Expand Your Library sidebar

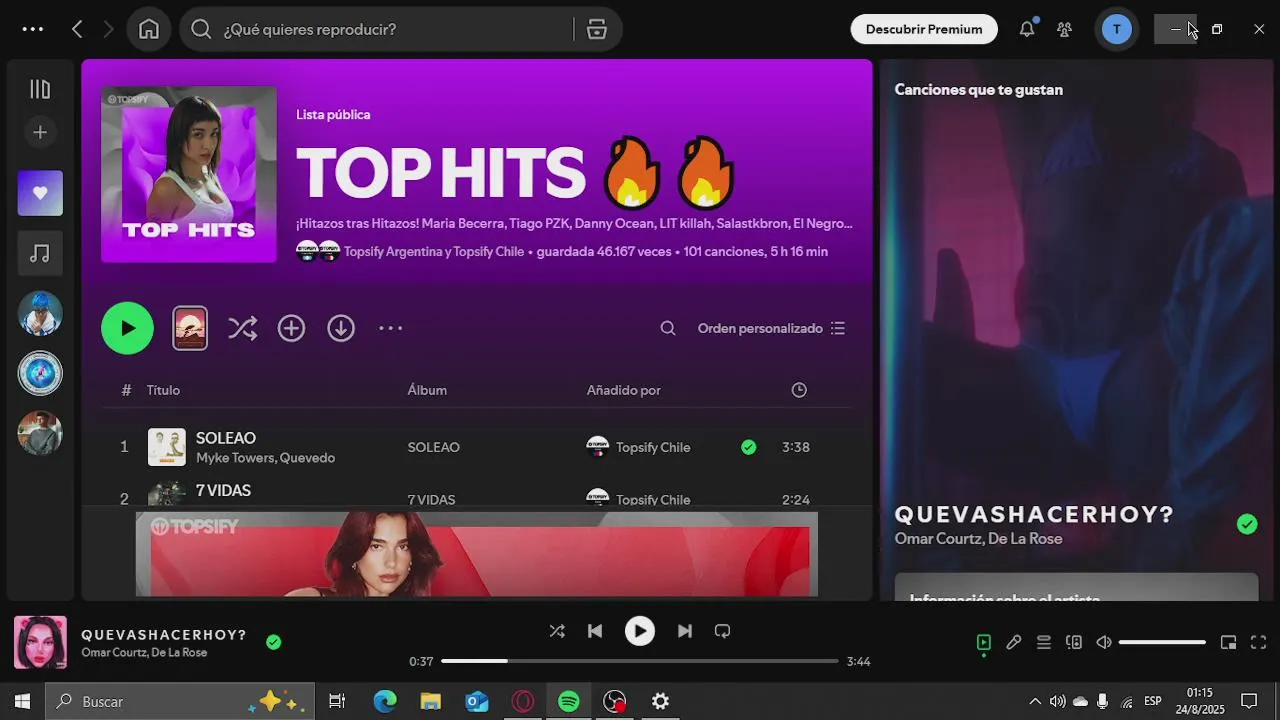40,89
